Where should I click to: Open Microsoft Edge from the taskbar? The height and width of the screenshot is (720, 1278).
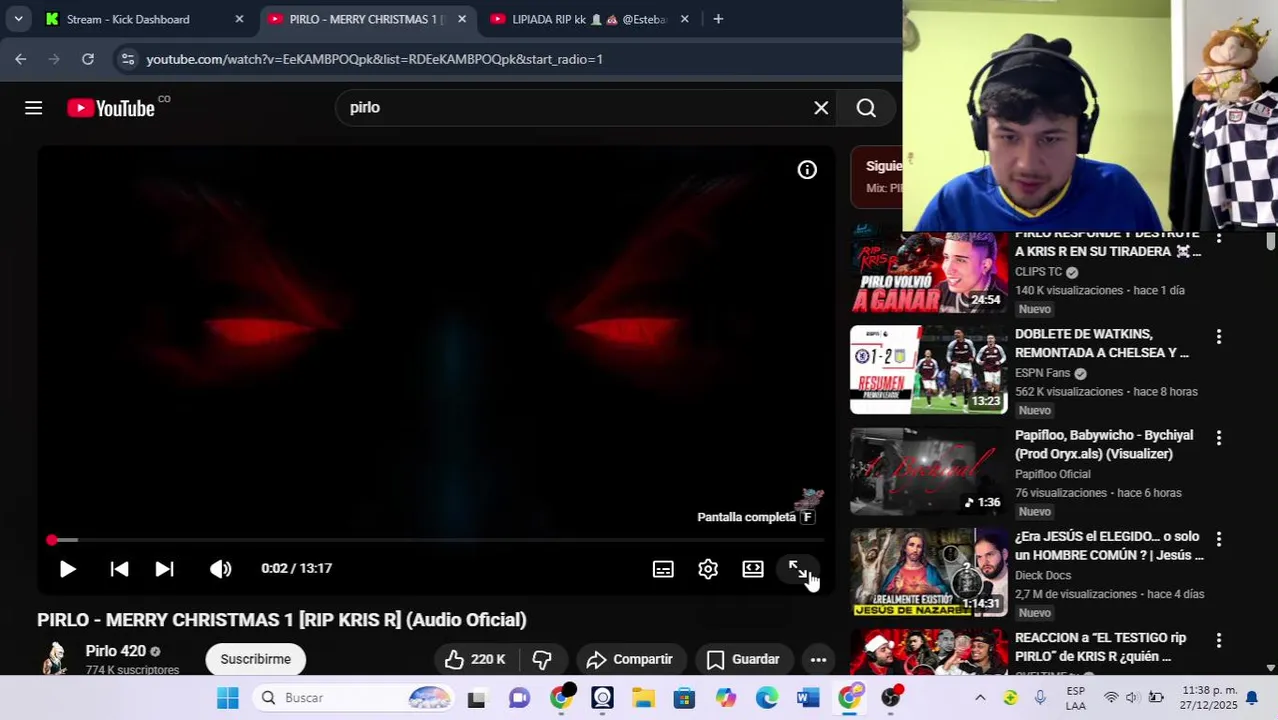point(767,698)
